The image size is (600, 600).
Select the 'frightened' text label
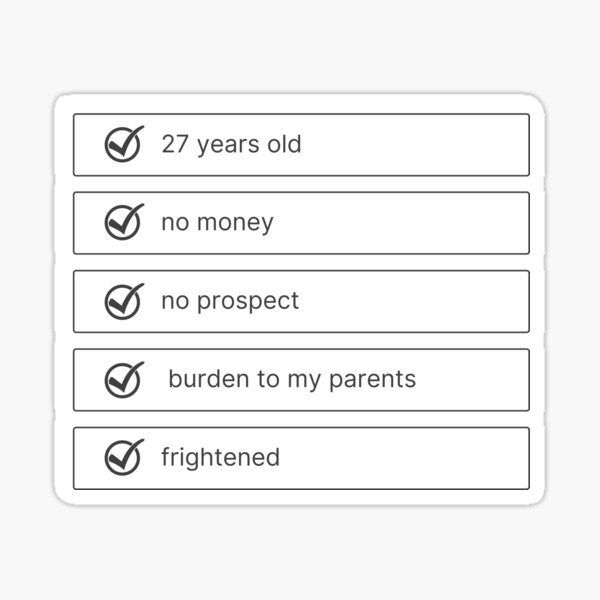tap(220, 458)
